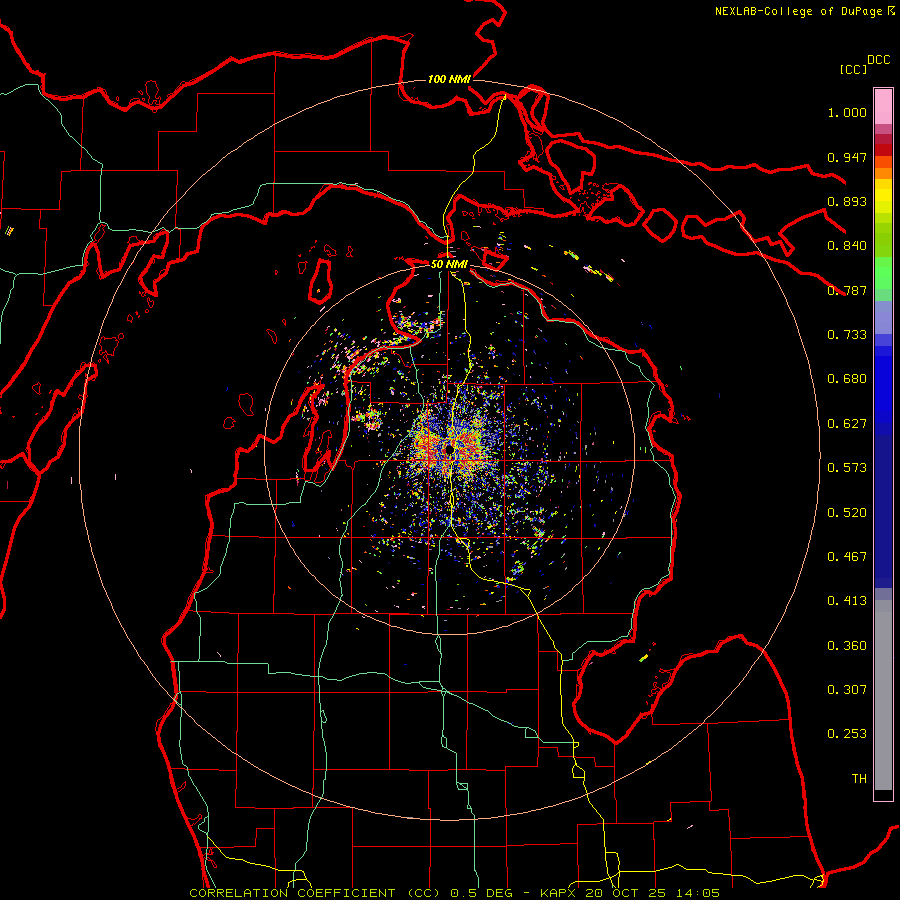Click the DCC legend heading
The height and width of the screenshot is (900, 900).
[878, 60]
